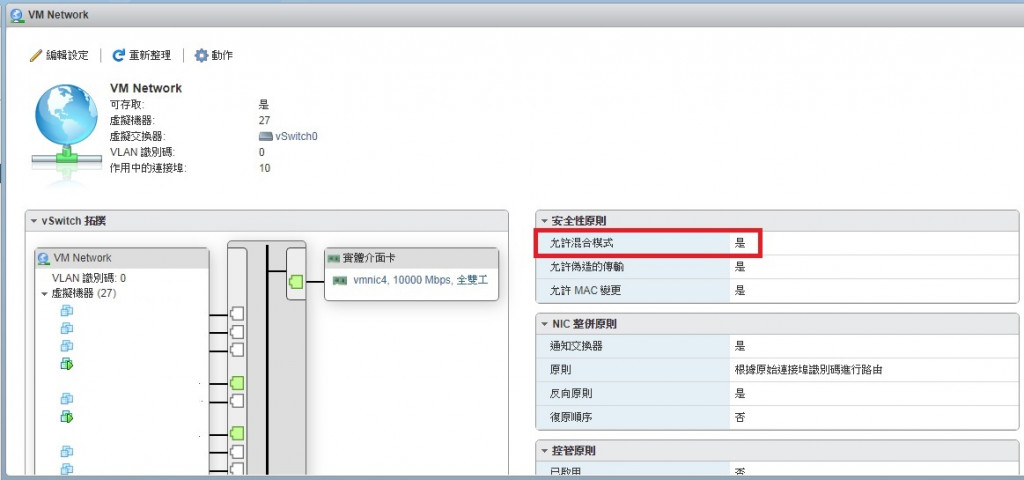Click the VM Network title in topology box
This screenshot has width=1024, height=480.
(82, 258)
